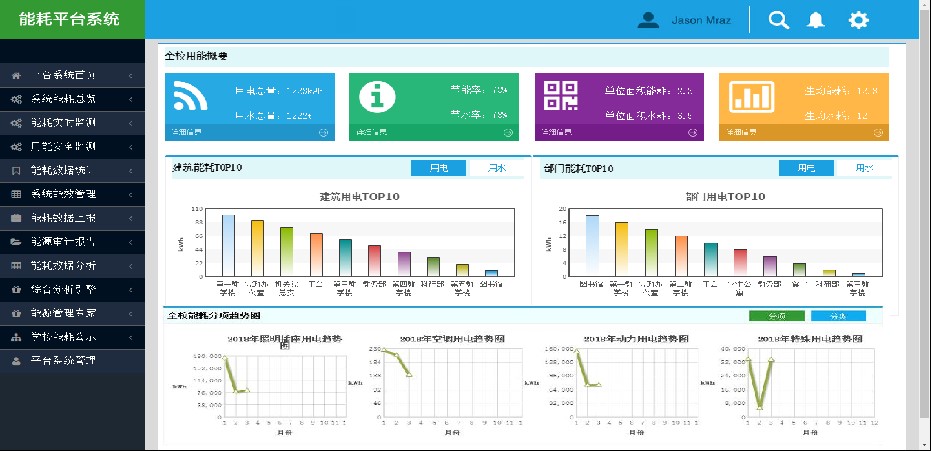Click the QR code icon on purple card
This screenshot has height=451, width=931.
[560, 96]
